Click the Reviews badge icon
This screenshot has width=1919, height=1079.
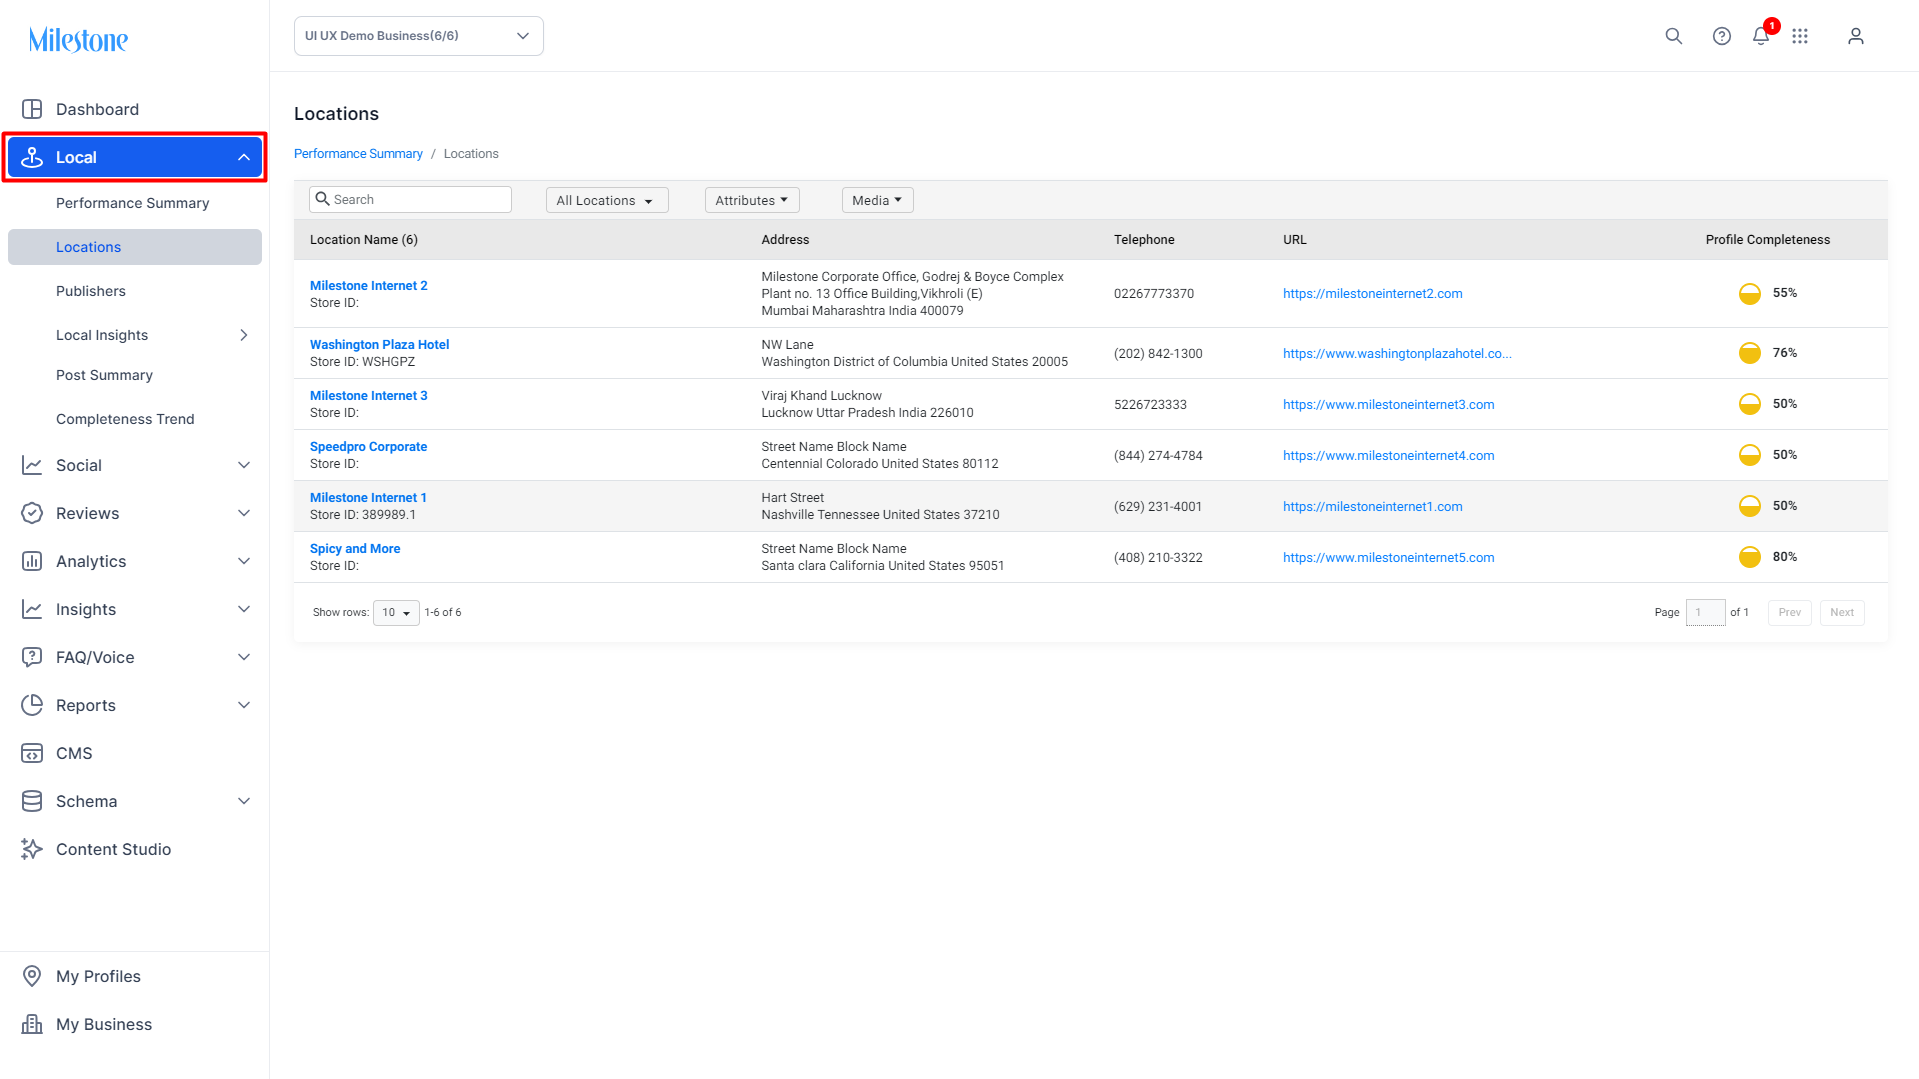pos(32,513)
